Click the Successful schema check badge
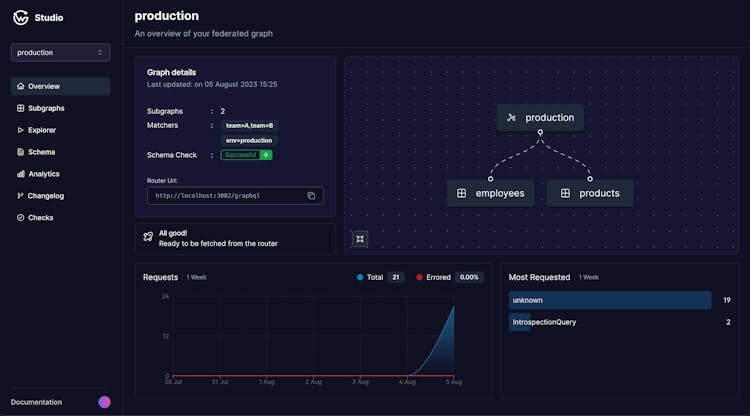Screen dimensions: 750x416 click(x=240, y=155)
